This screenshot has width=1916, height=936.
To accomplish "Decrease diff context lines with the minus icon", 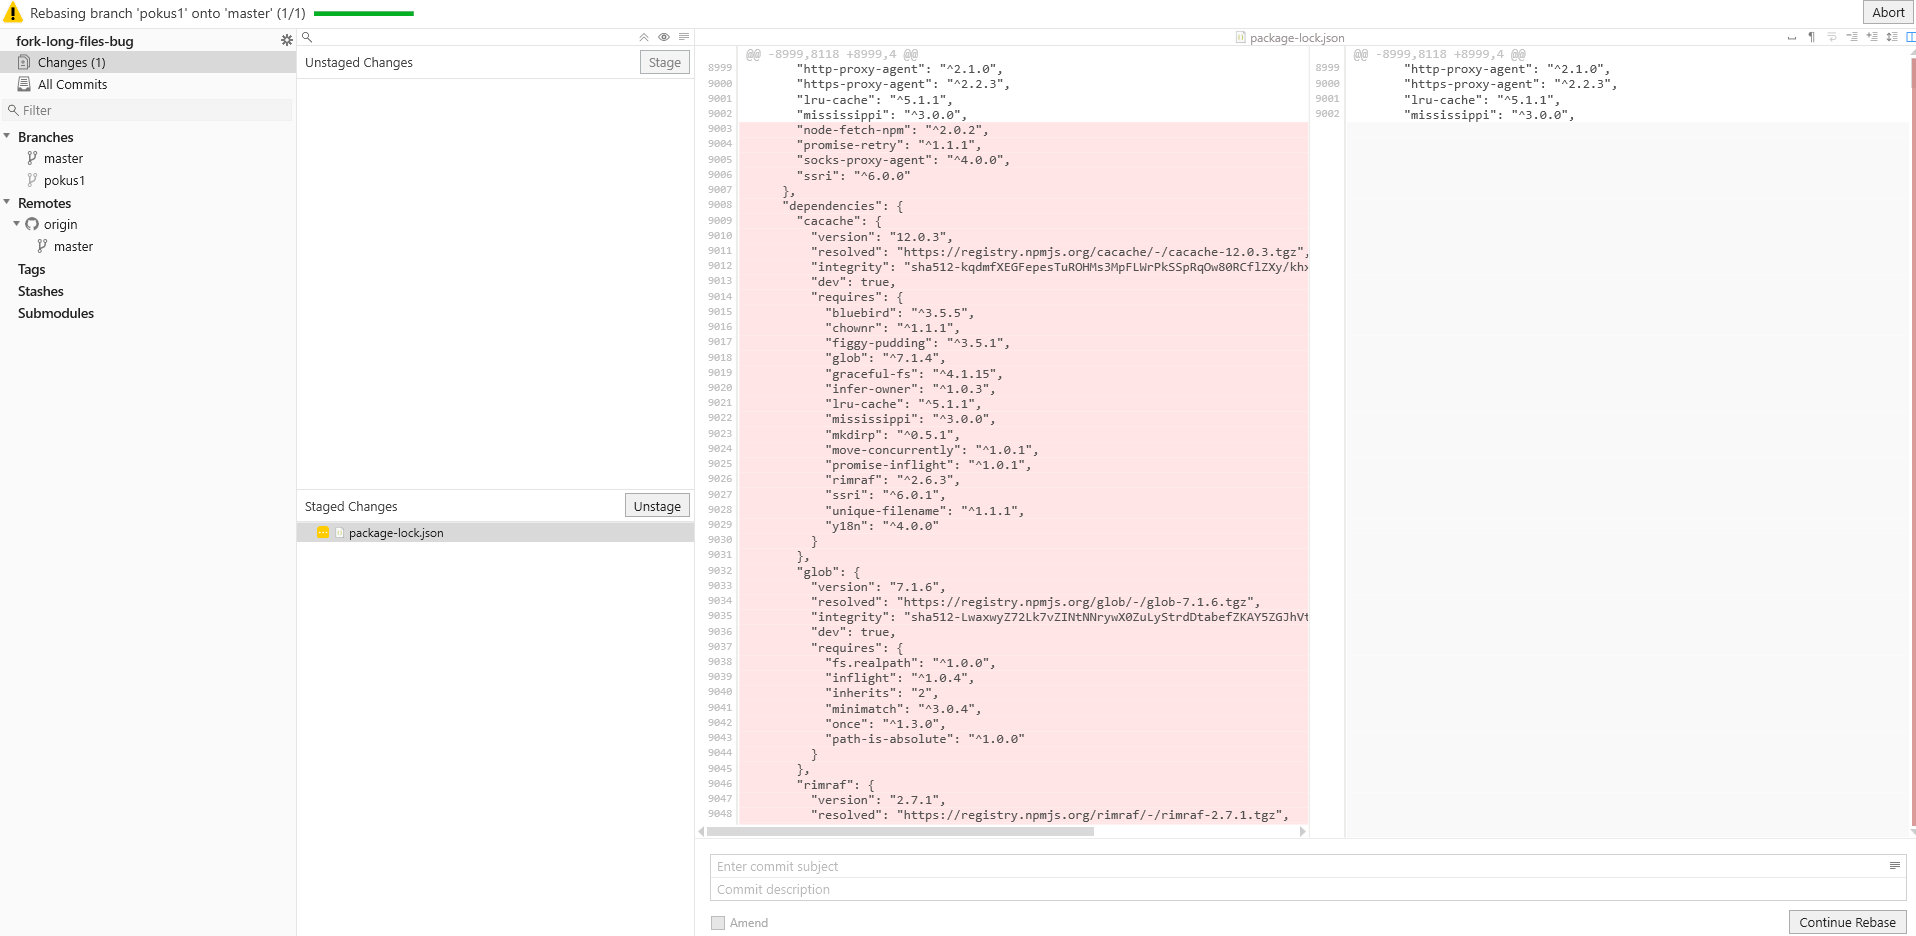I will [x=1851, y=36].
